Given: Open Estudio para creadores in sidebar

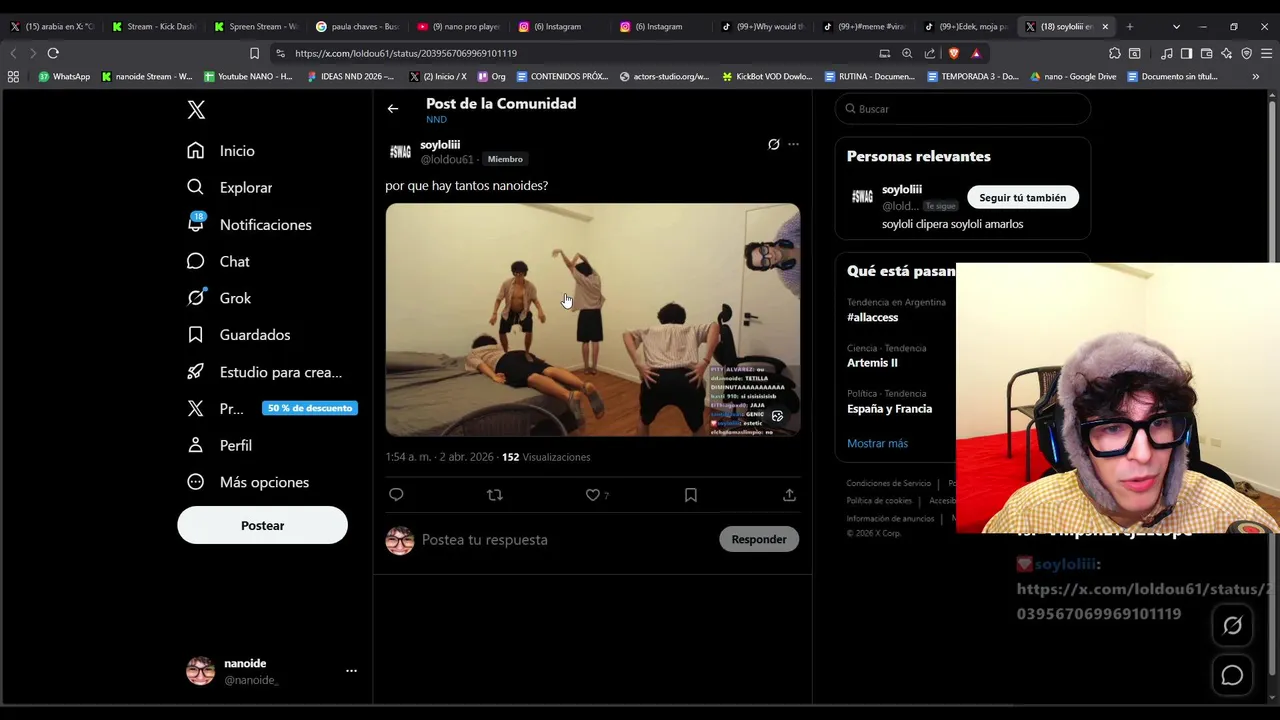Looking at the screenshot, I should point(265,372).
